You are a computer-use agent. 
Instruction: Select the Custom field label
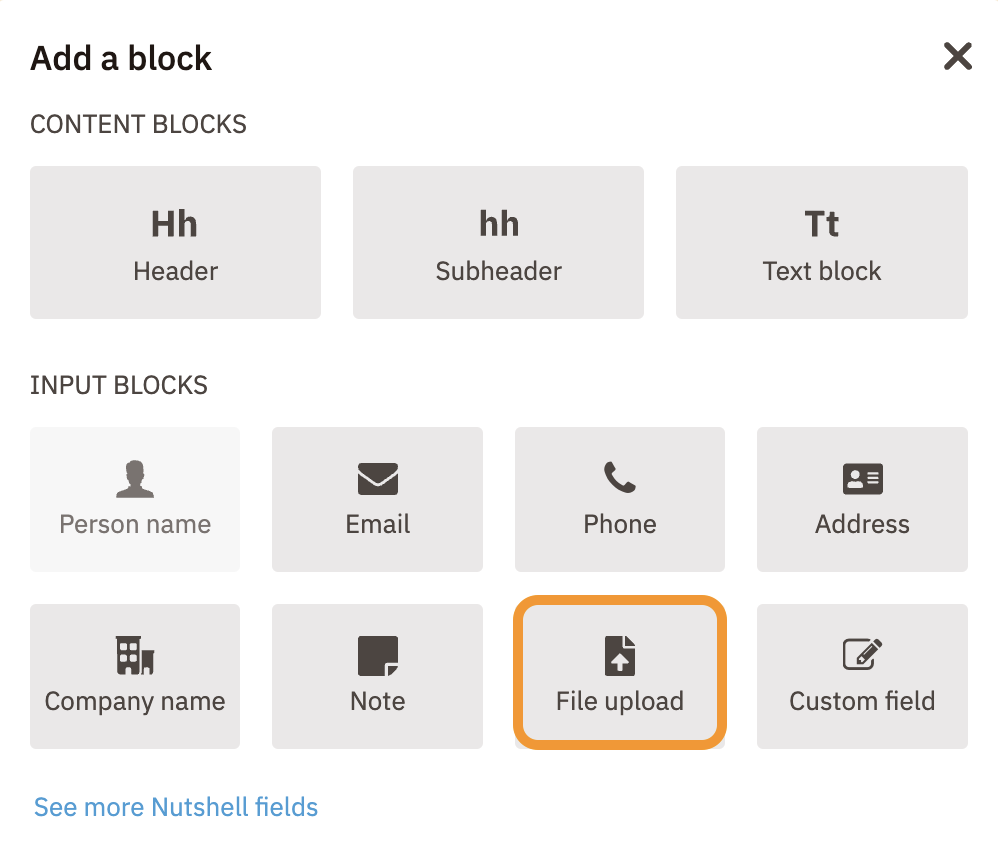[x=862, y=701]
